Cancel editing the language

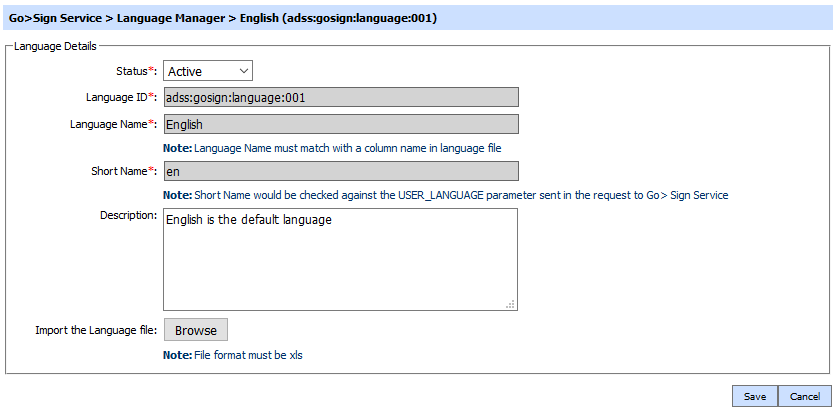click(x=805, y=396)
